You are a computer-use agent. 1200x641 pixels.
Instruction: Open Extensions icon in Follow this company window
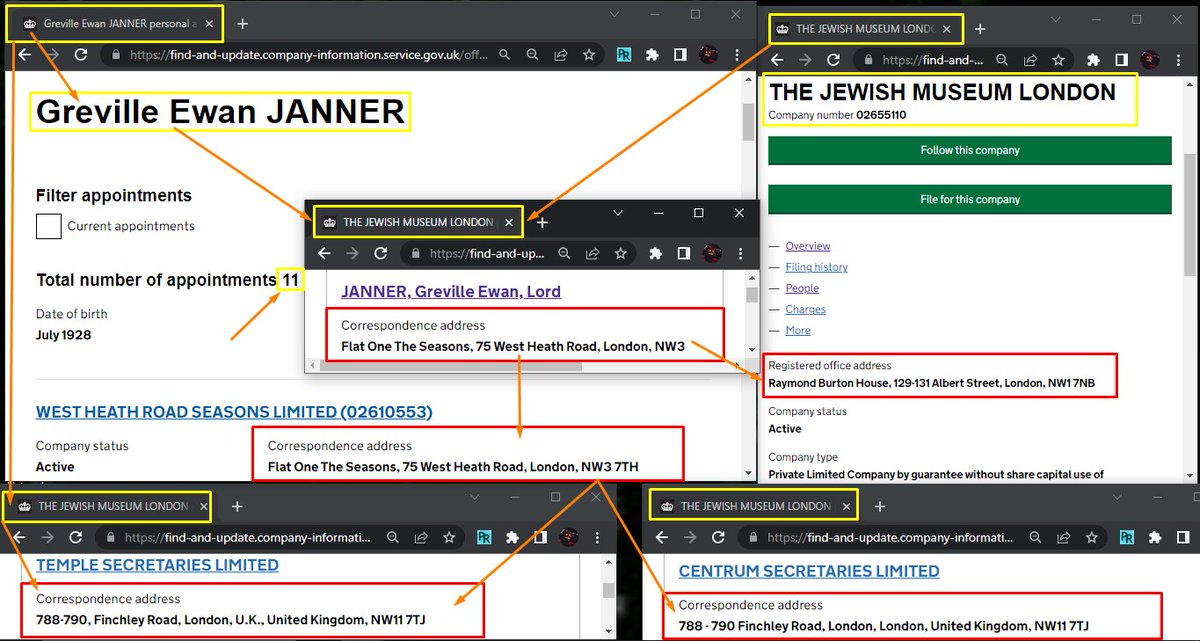1096,60
